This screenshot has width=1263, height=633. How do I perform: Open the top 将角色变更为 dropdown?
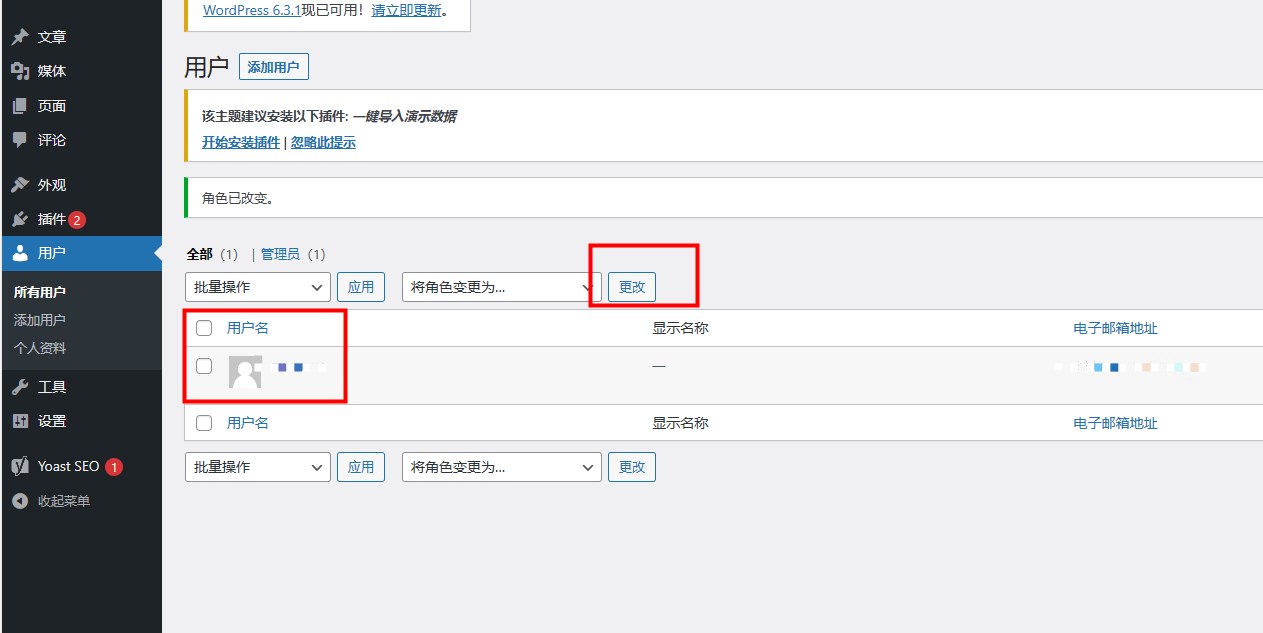tap(502, 287)
